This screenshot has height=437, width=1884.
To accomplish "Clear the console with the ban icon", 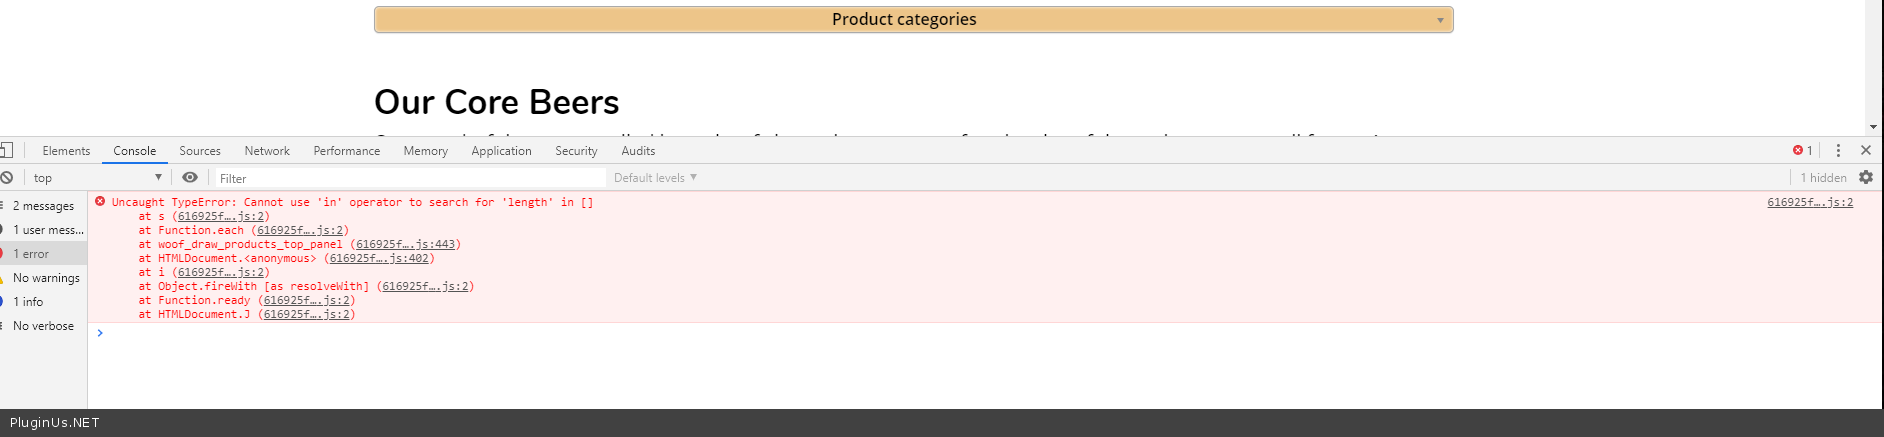I will pos(6,178).
